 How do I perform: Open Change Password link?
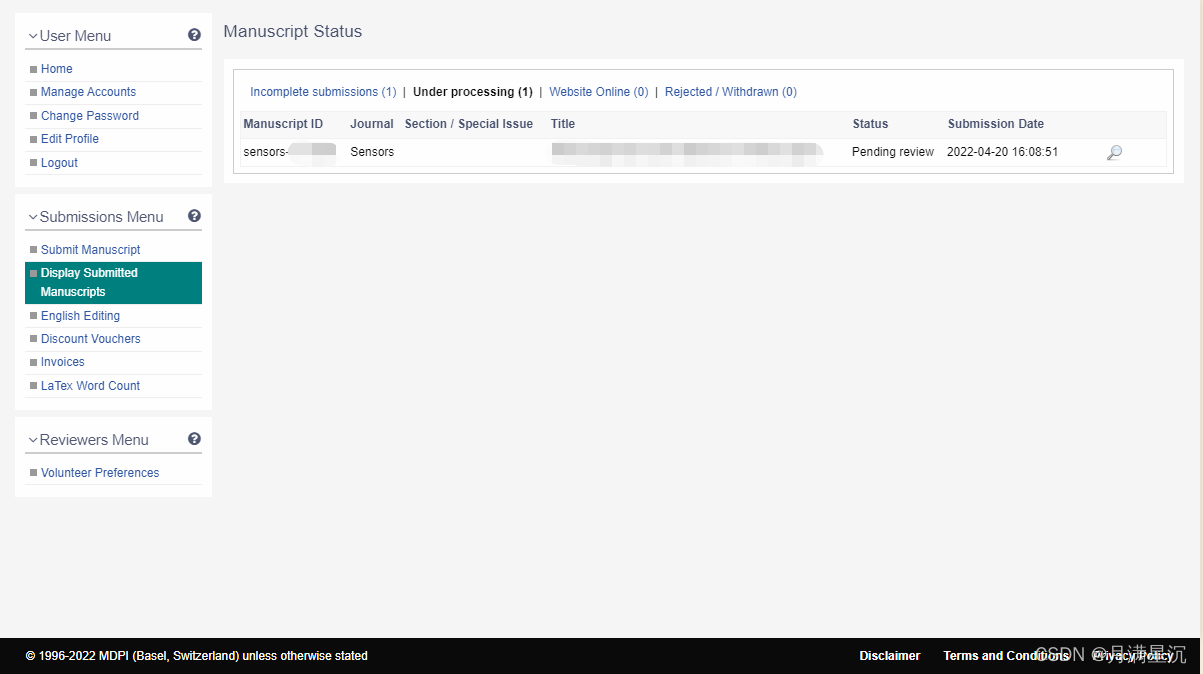click(90, 116)
